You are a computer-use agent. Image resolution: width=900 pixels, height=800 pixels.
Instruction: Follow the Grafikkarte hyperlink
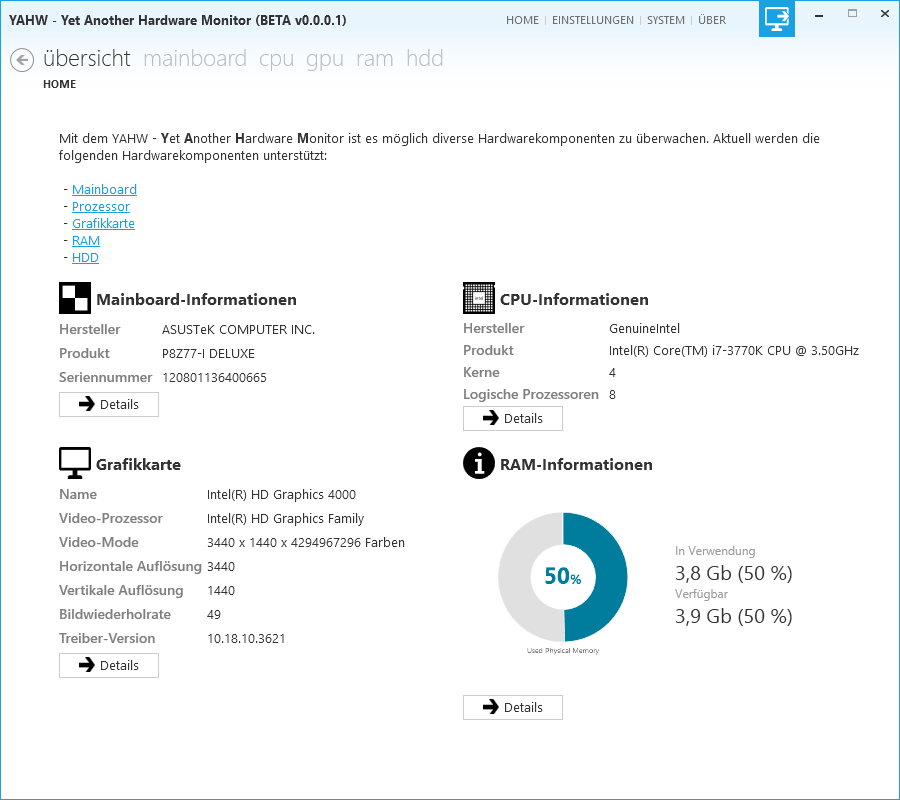click(x=103, y=224)
